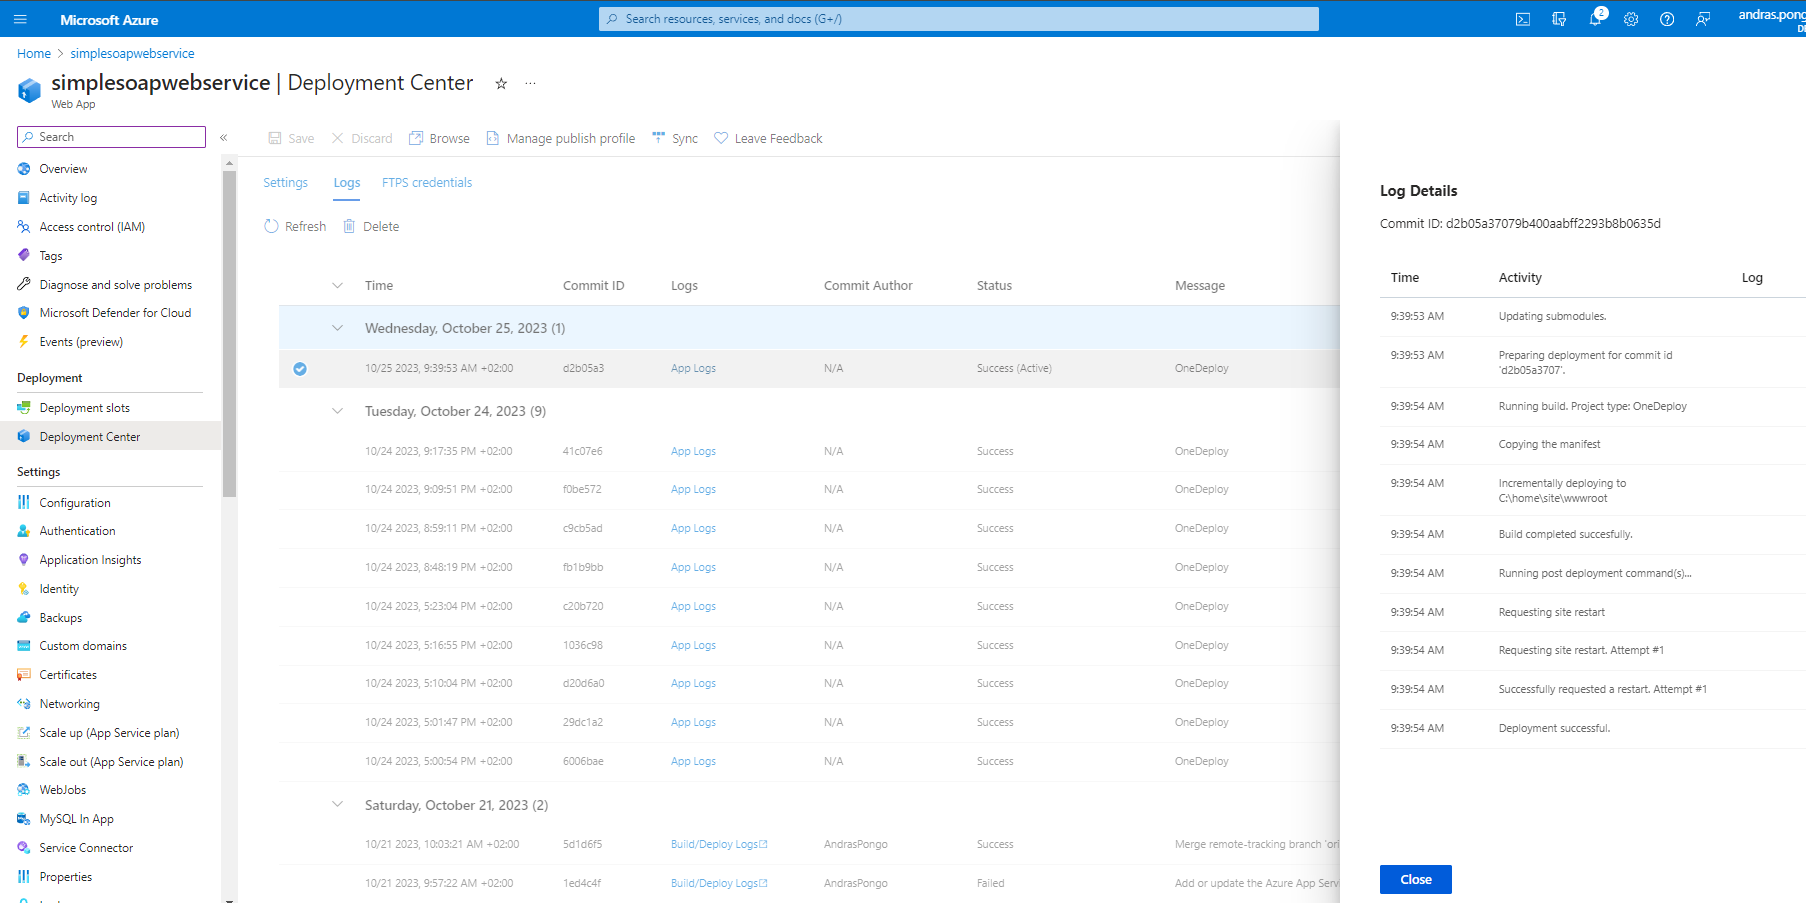
Task: Click the Events lightning bolt icon
Action: (24, 342)
